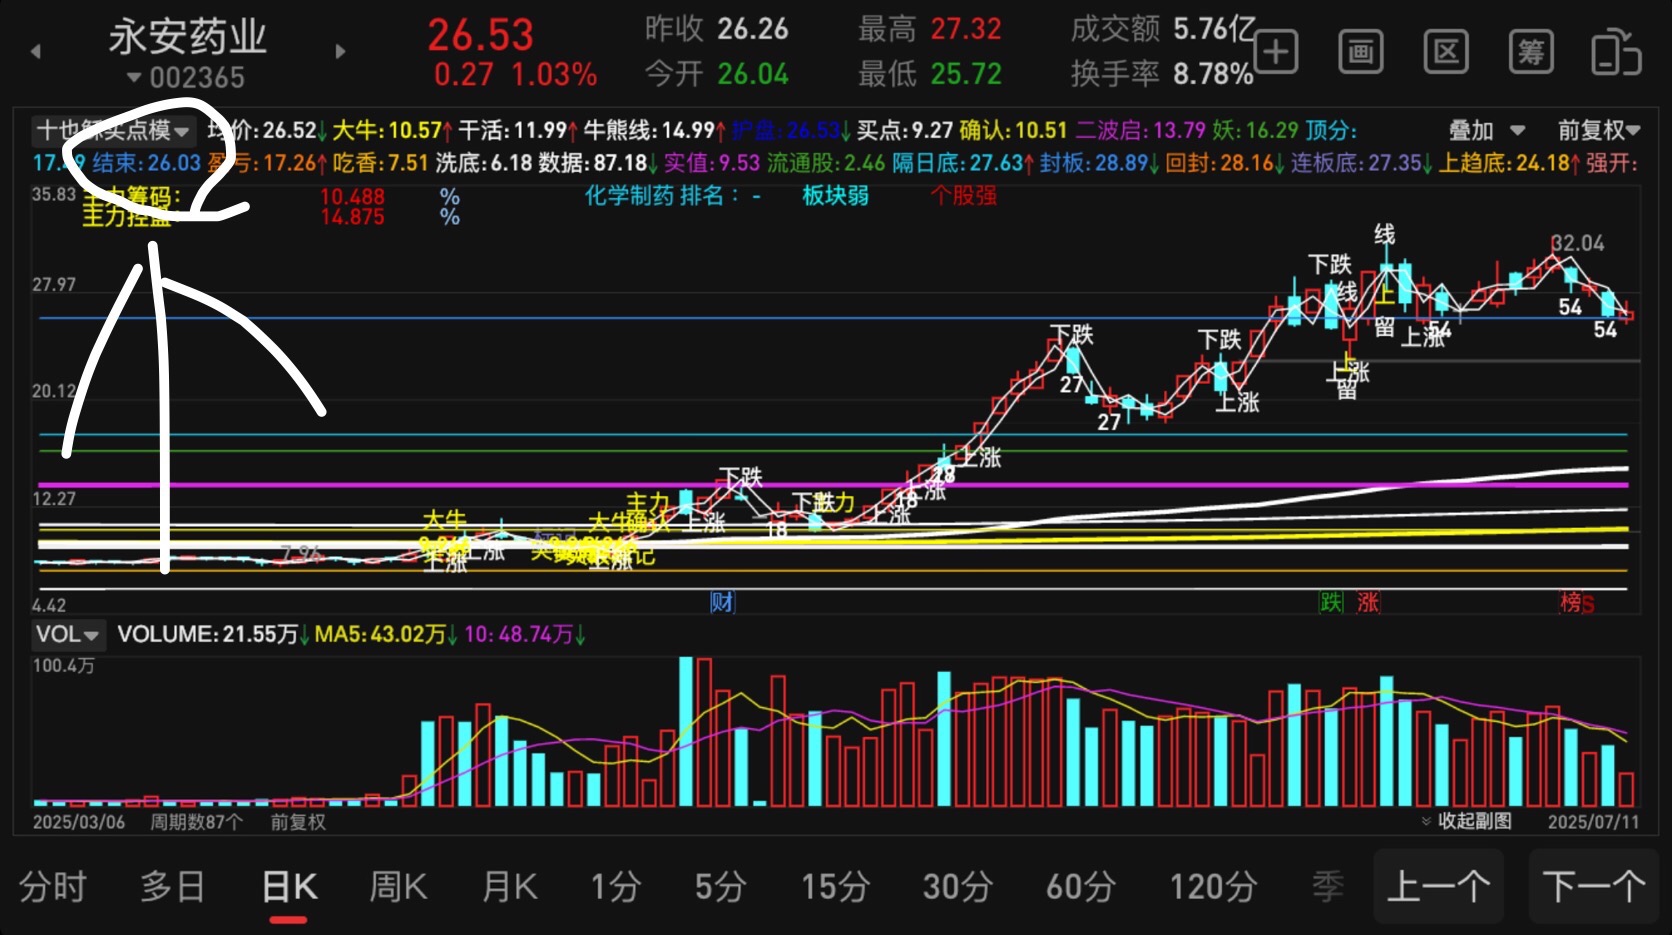This screenshot has width=1672, height=935.
Task: Open the 画 drawing tools icon
Action: (x=1361, y=52)
